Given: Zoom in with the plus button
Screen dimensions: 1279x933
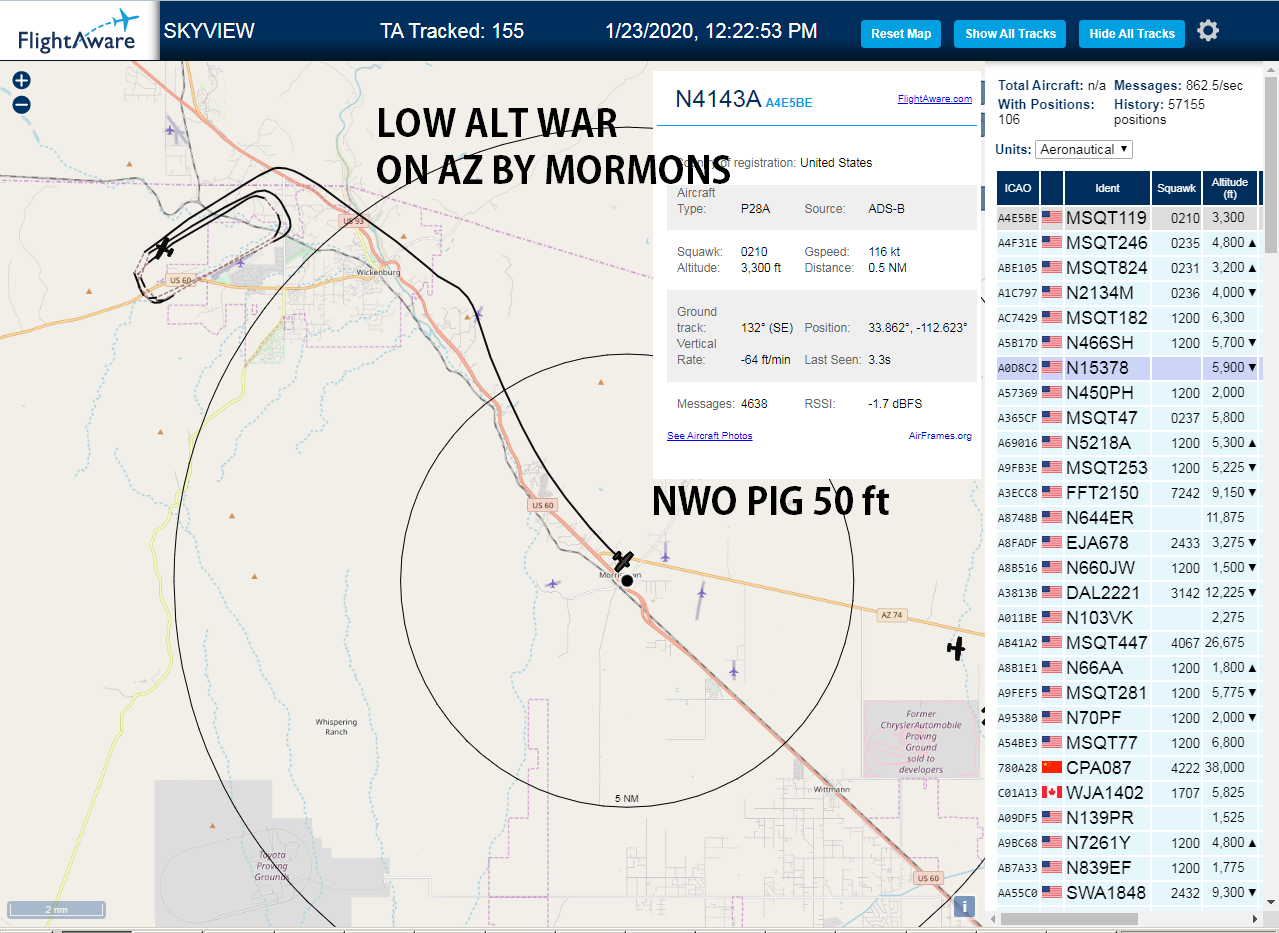Looking at the screenshot, I should [x=21, y=81].
